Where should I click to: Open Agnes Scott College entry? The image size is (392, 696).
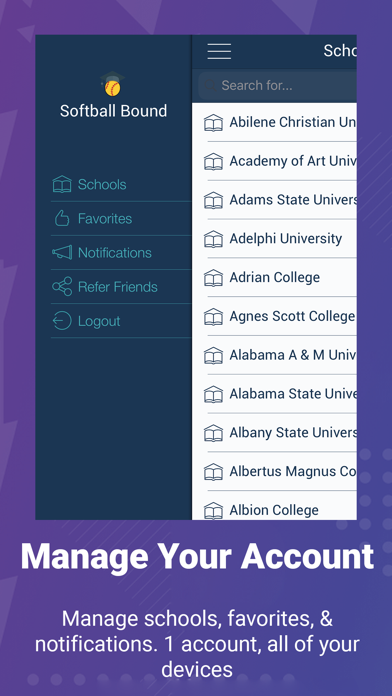[x=274, y=316]
